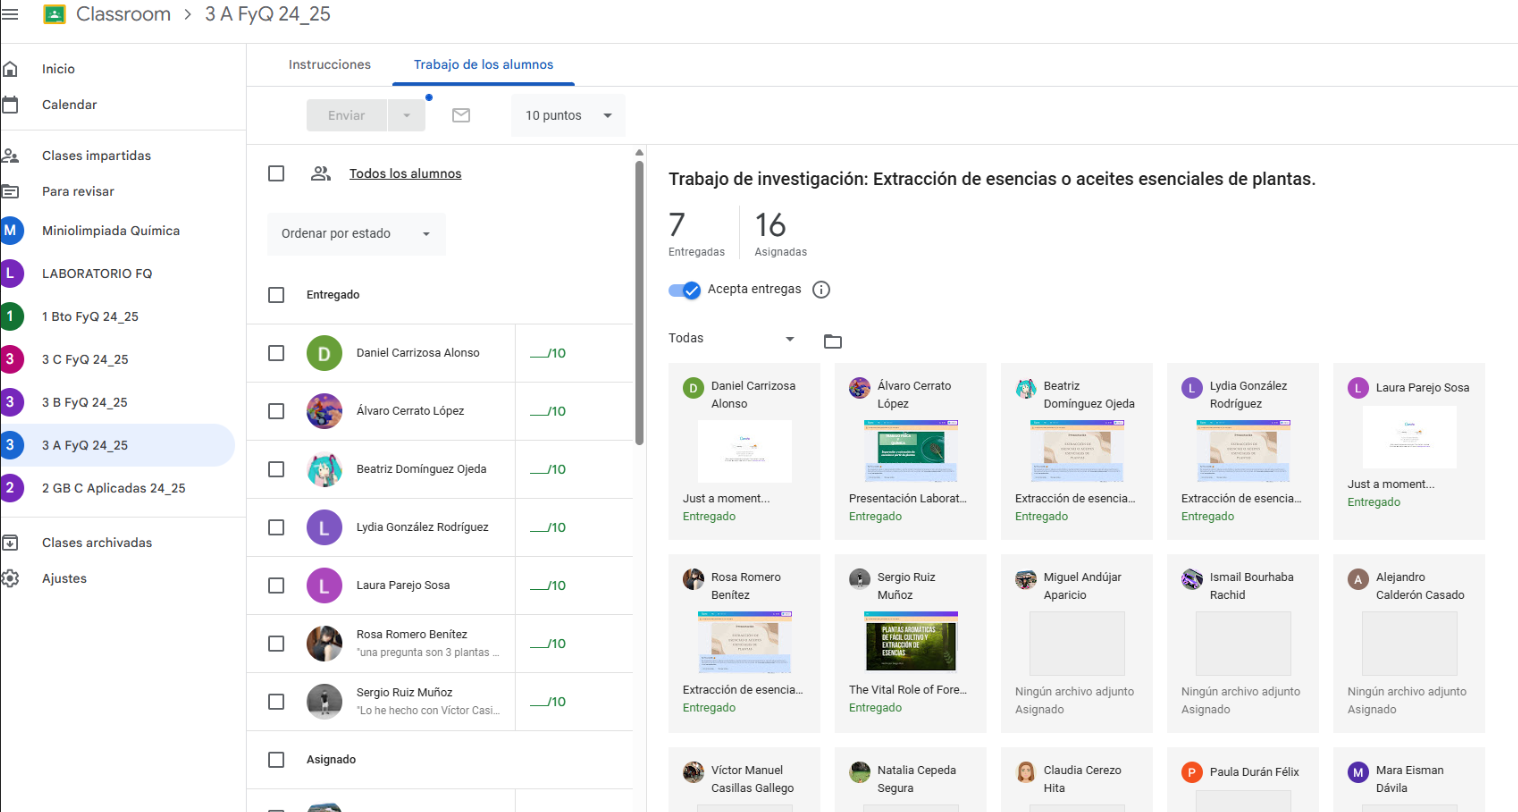Open Laura Parejo Sosa's submission card
Viewport: 1518px width, 812px height.
click(x=1408, y=452)
